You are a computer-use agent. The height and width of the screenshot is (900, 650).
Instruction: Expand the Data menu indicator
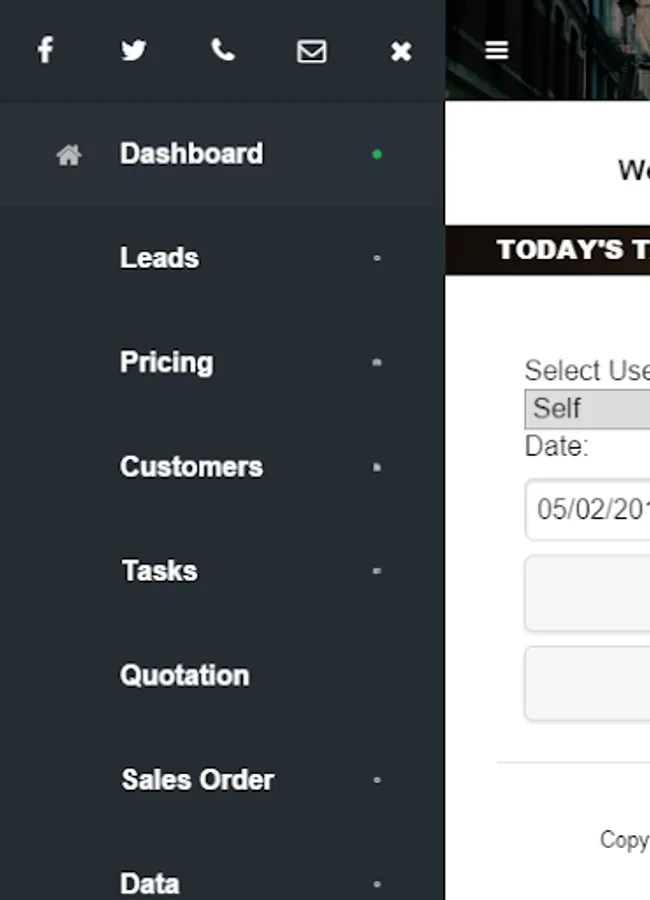click(377, 884)
